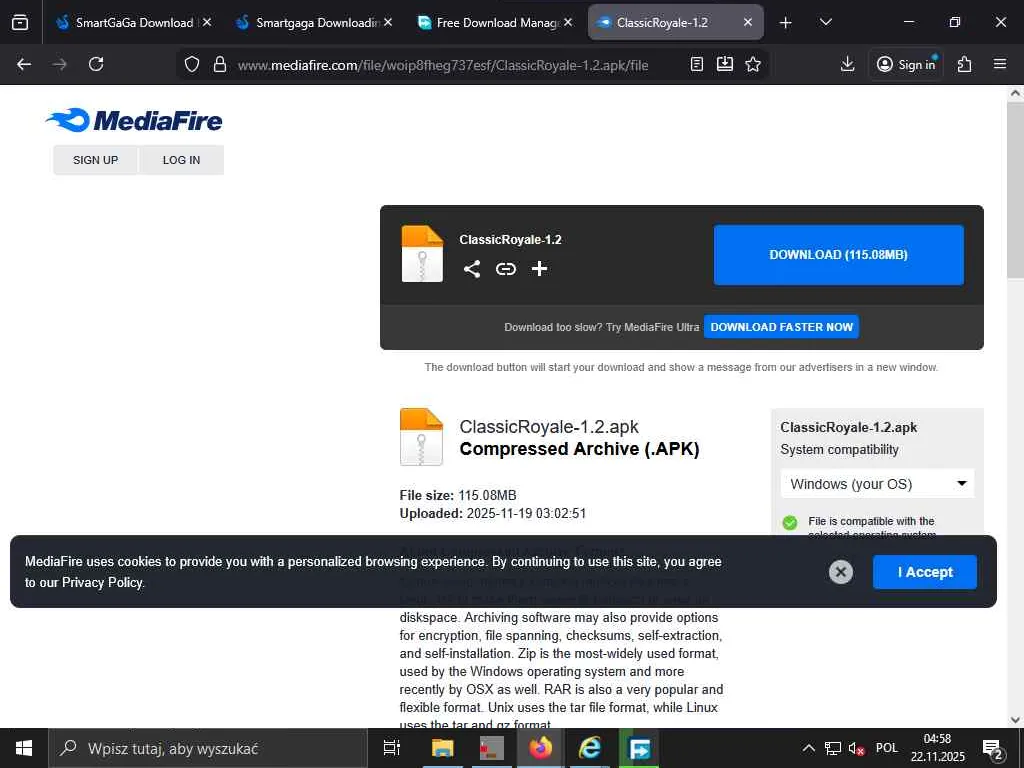
Task: Click scrollbar down arrow
Action: click(x=1015, y=720)
